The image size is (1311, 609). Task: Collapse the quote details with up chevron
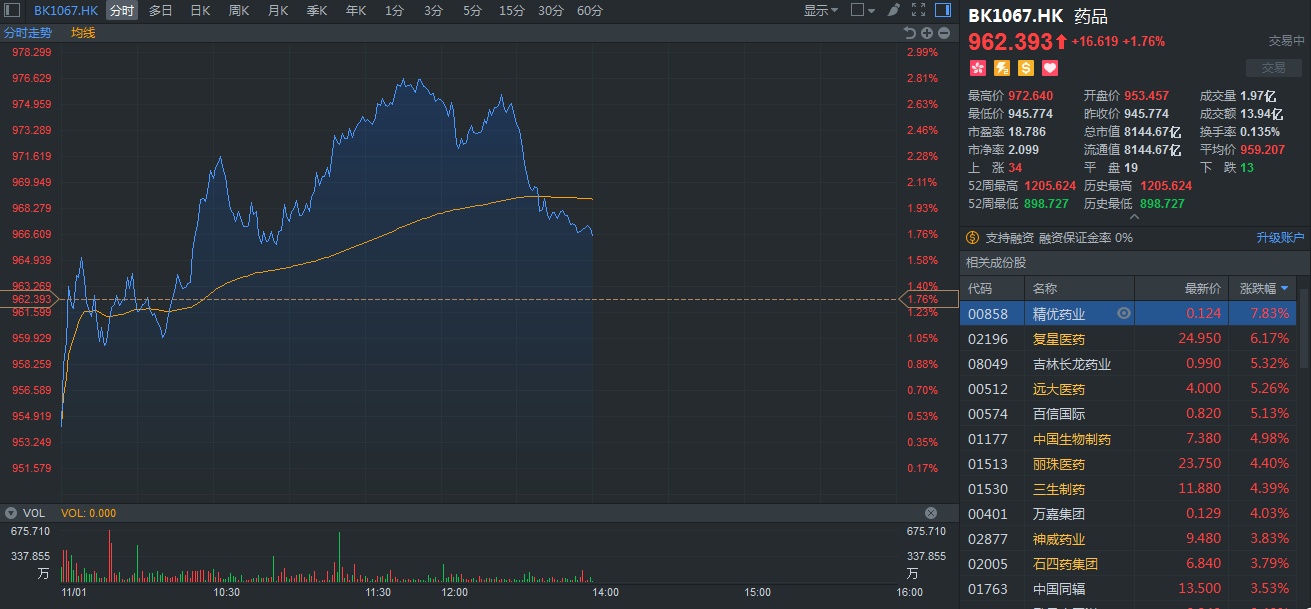1134,217
